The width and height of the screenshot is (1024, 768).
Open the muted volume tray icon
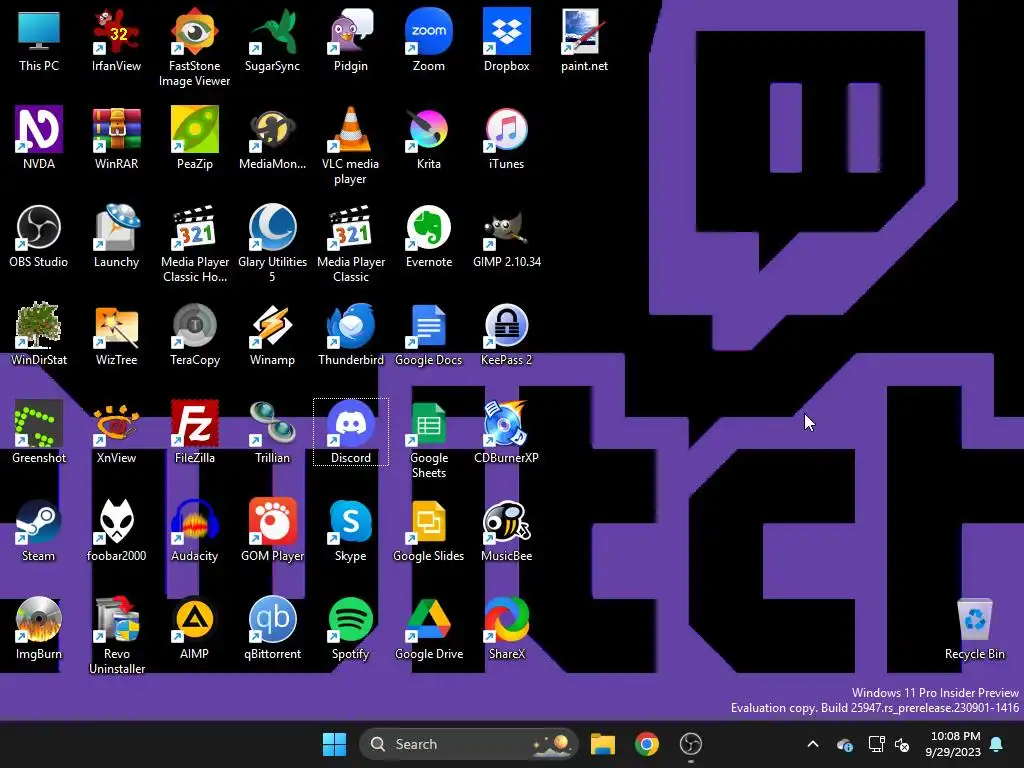point(903,744)
